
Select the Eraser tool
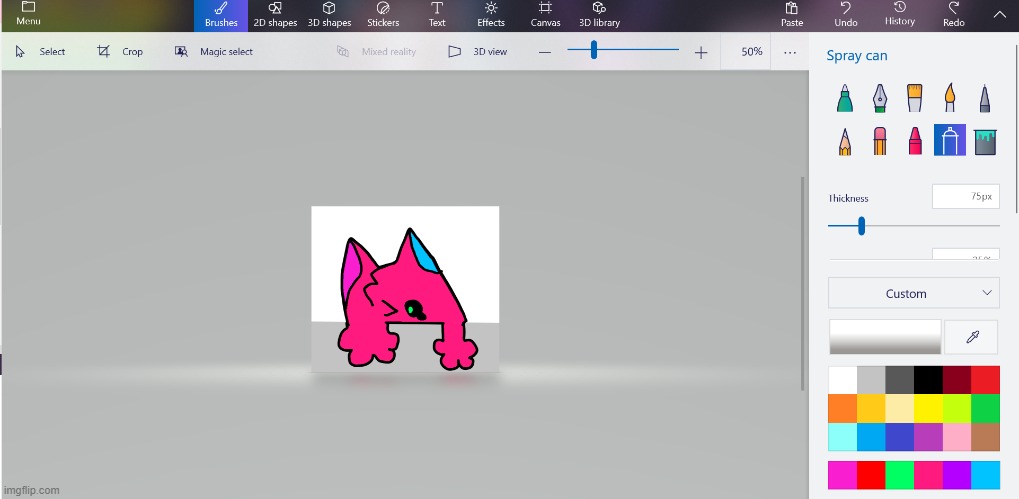point(880,140)
